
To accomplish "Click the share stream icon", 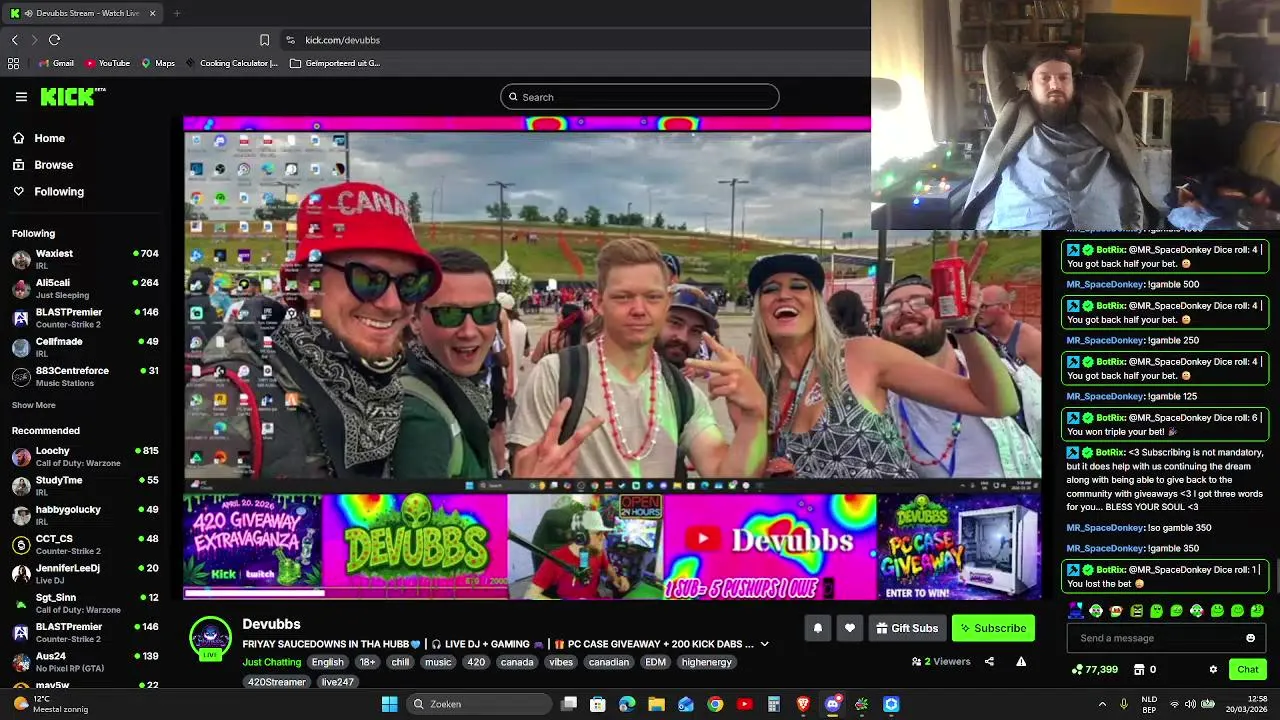I will (989, 661).
